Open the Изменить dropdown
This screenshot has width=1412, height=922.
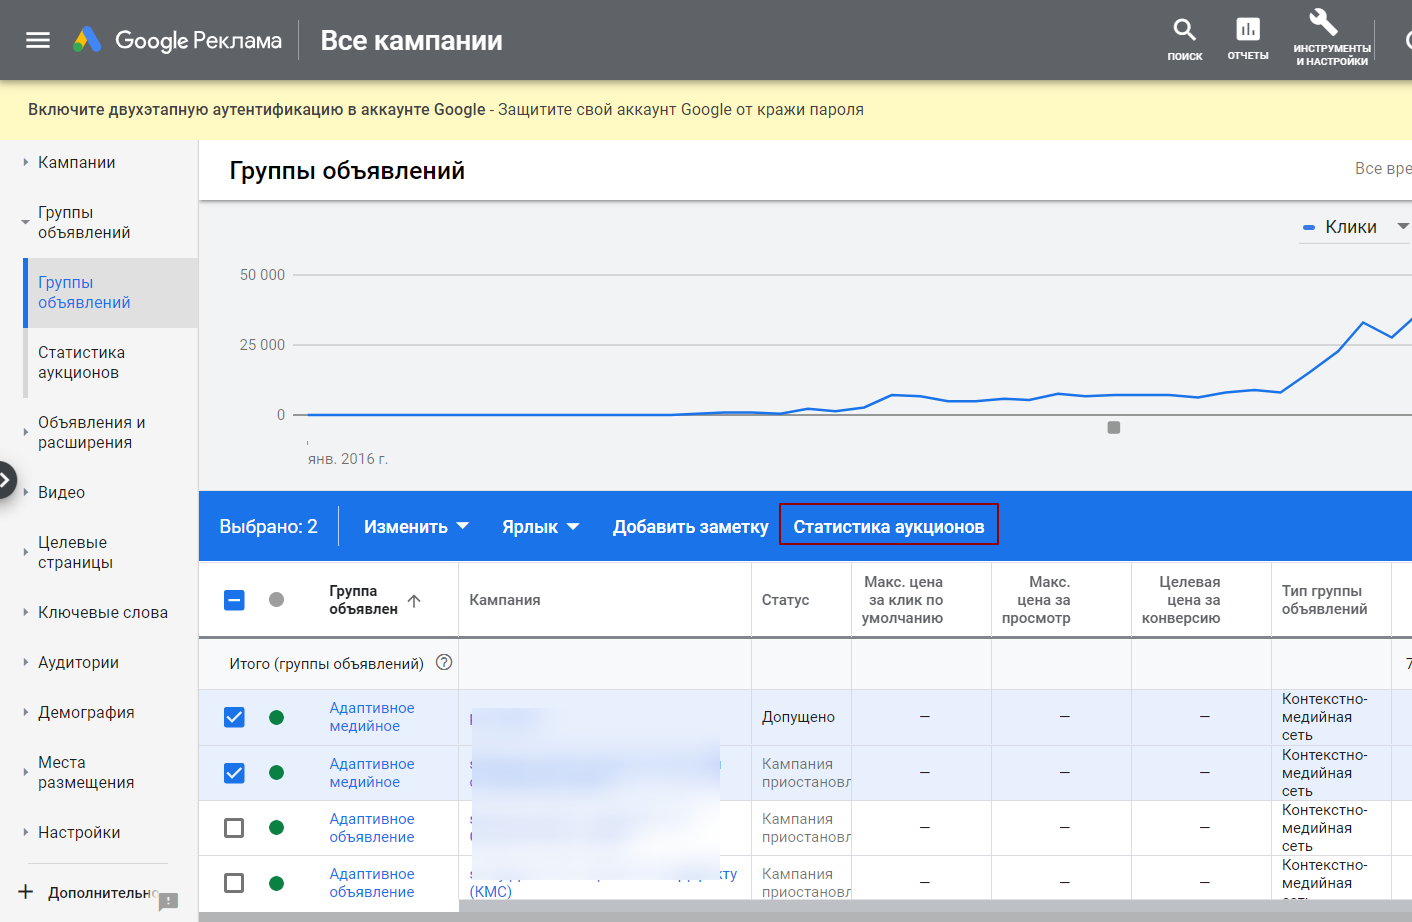click(x=416, y=527)
